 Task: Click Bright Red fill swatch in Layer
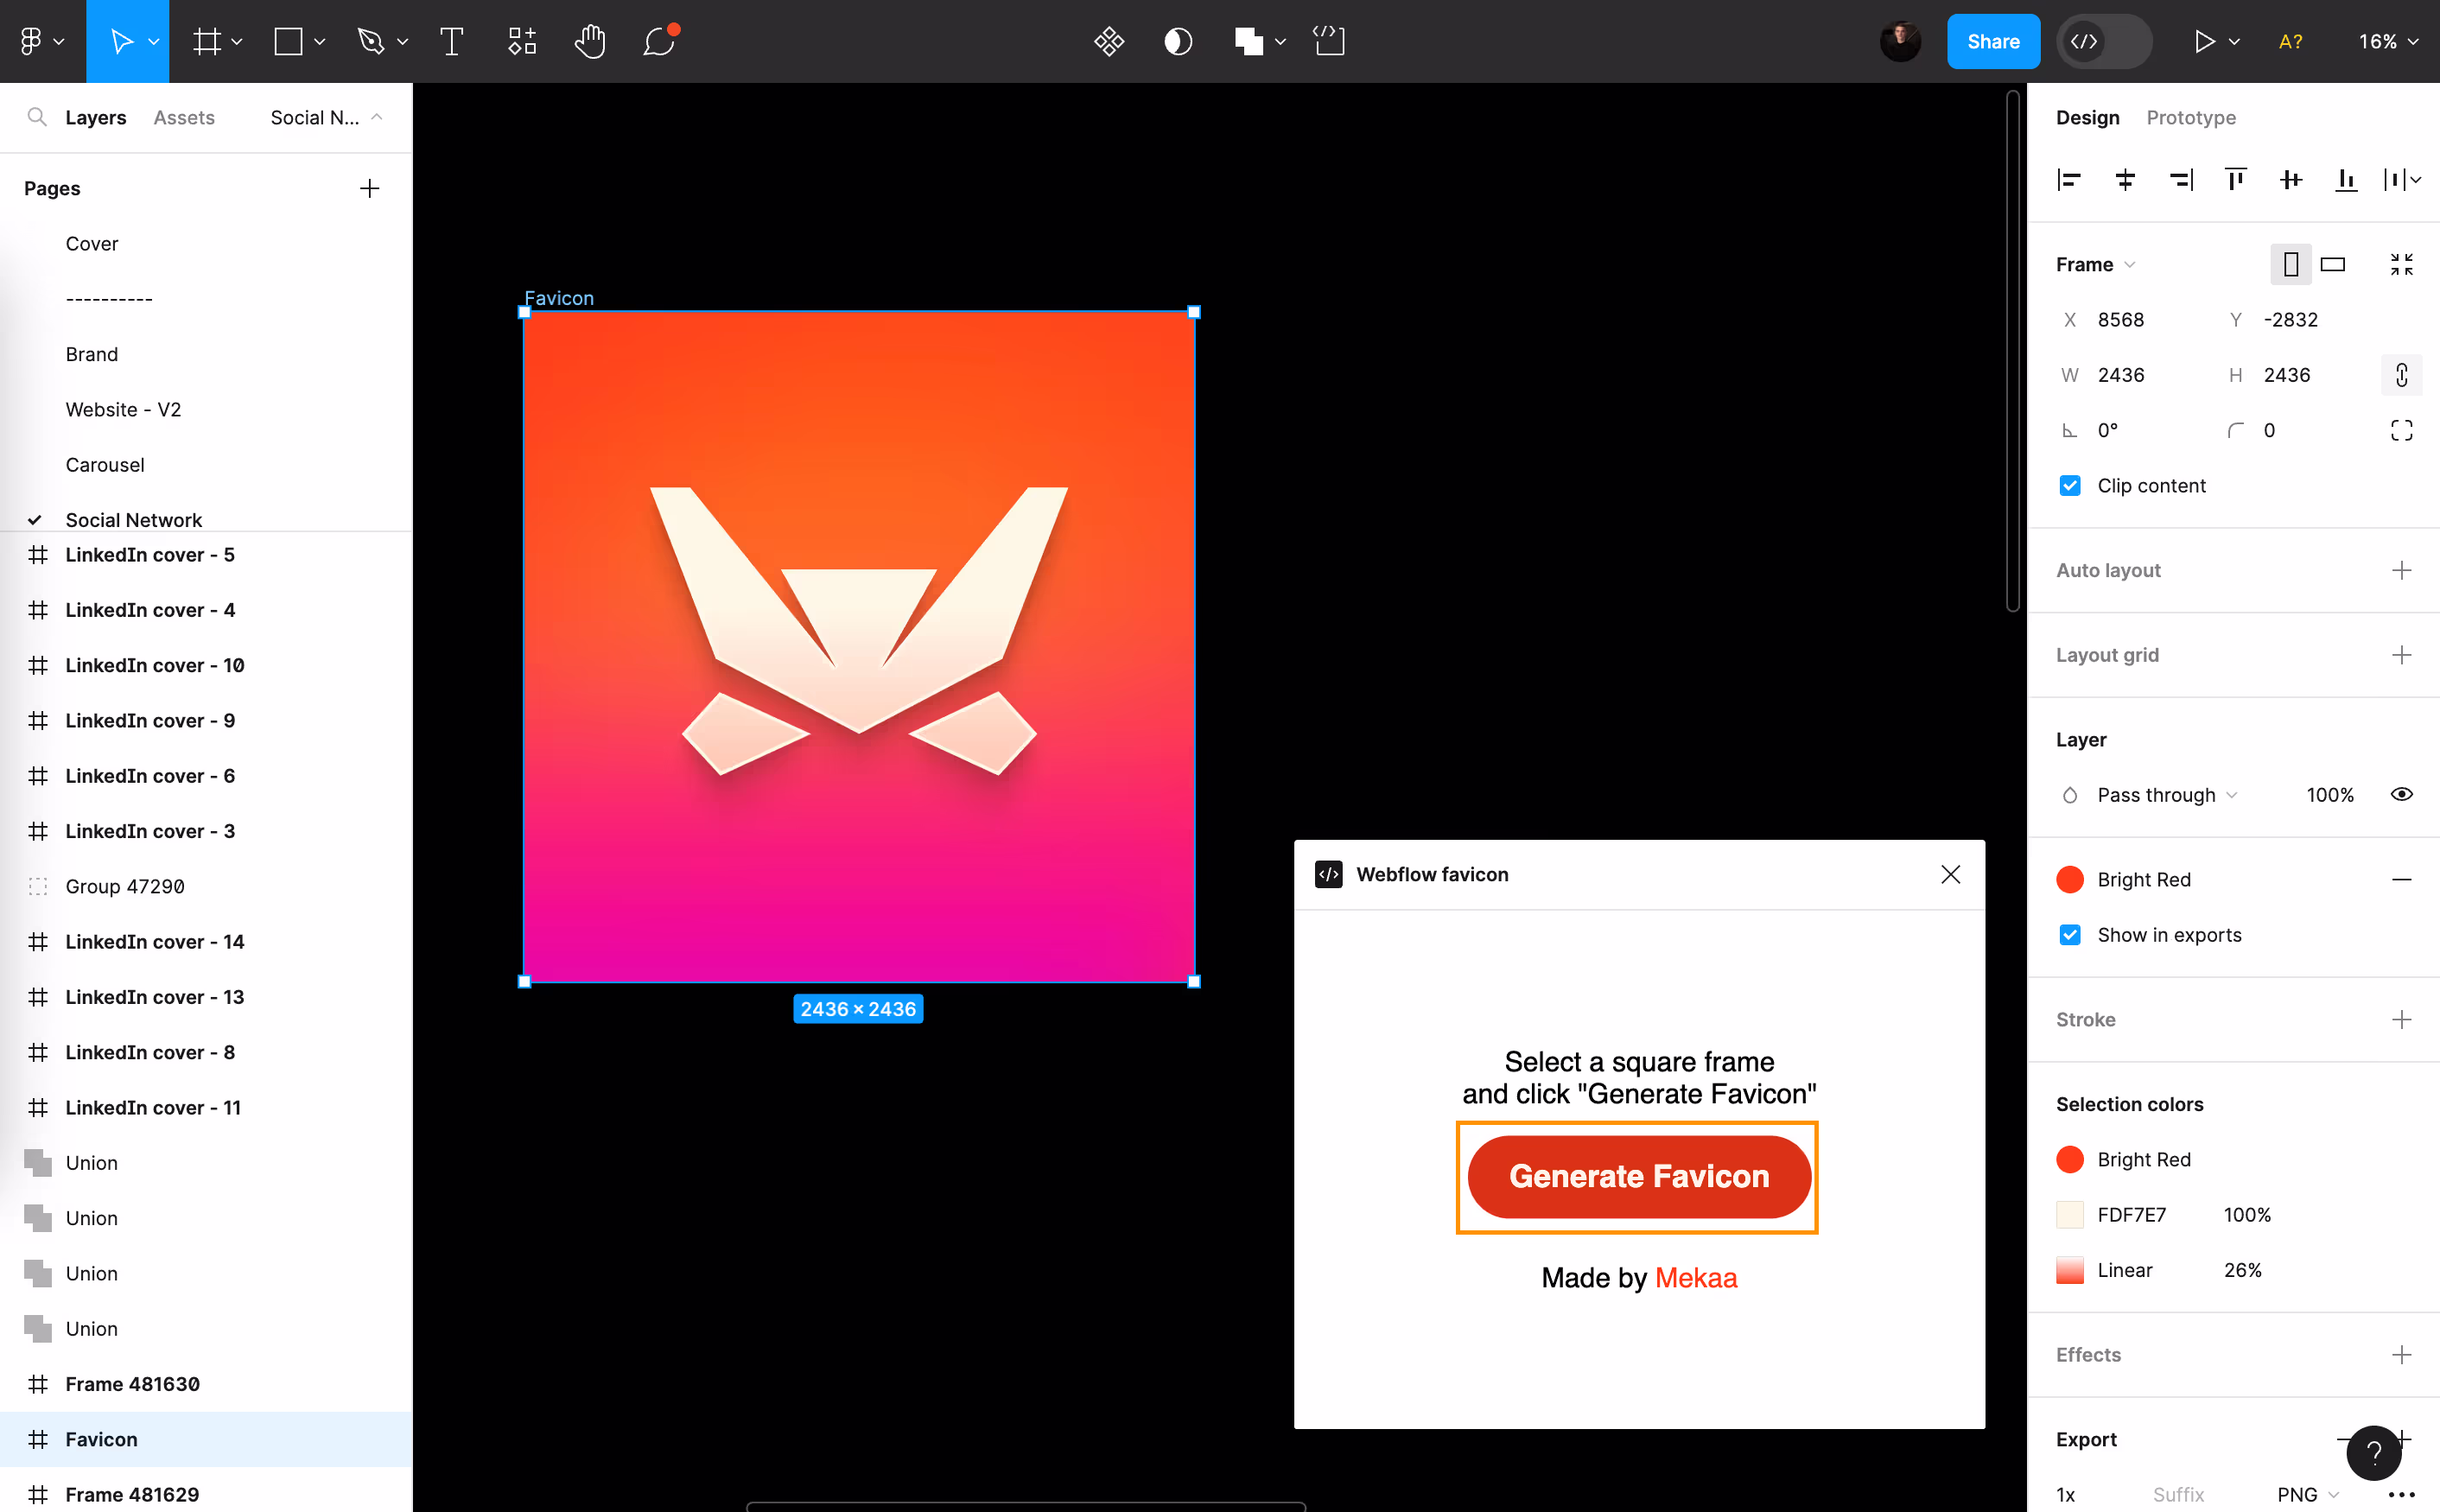2070,879
